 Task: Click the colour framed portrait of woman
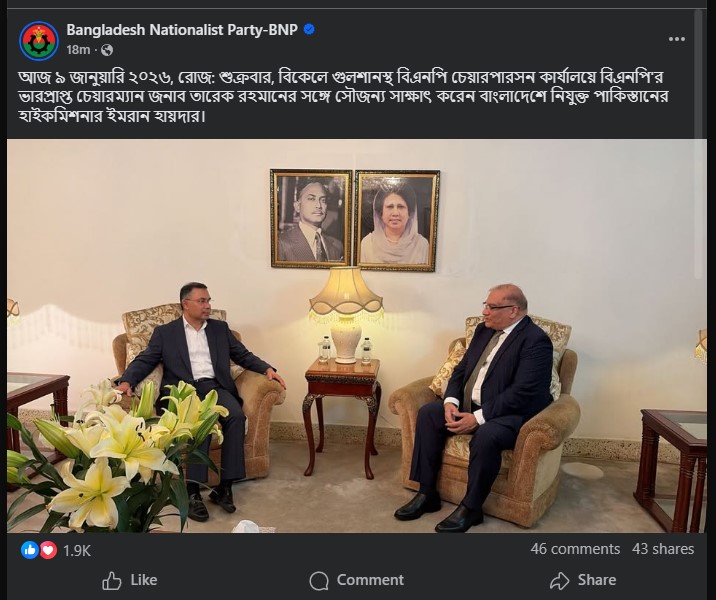[x=397, y=220]
